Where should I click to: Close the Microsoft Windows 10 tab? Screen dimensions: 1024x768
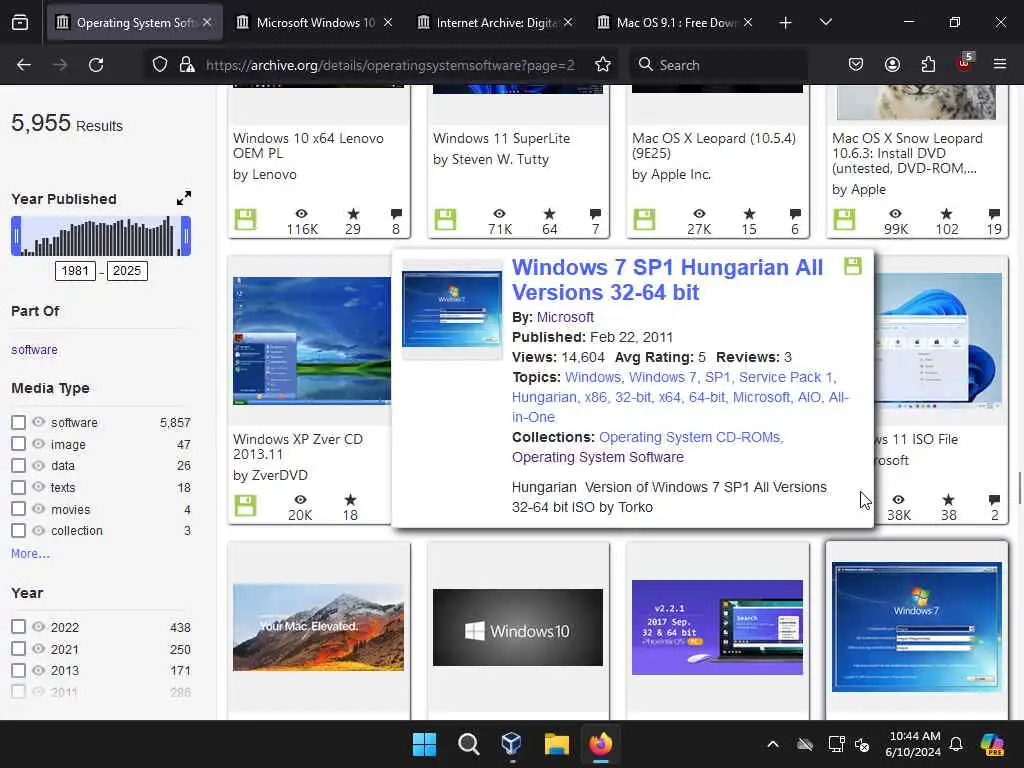click(x=388, y=22)
